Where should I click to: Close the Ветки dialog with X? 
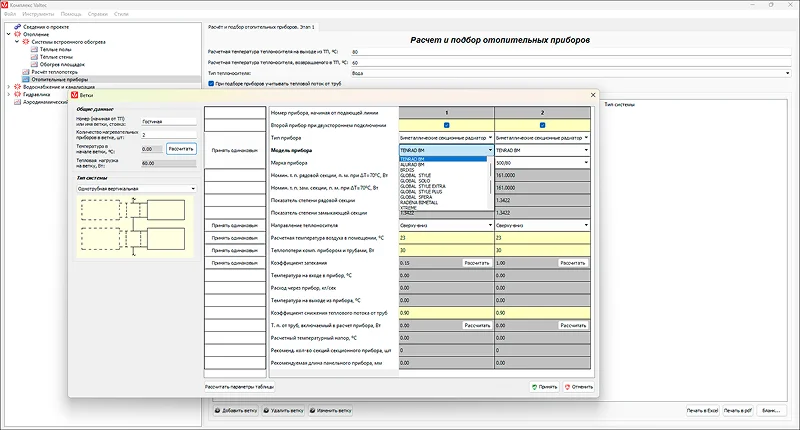pos(592,95)
